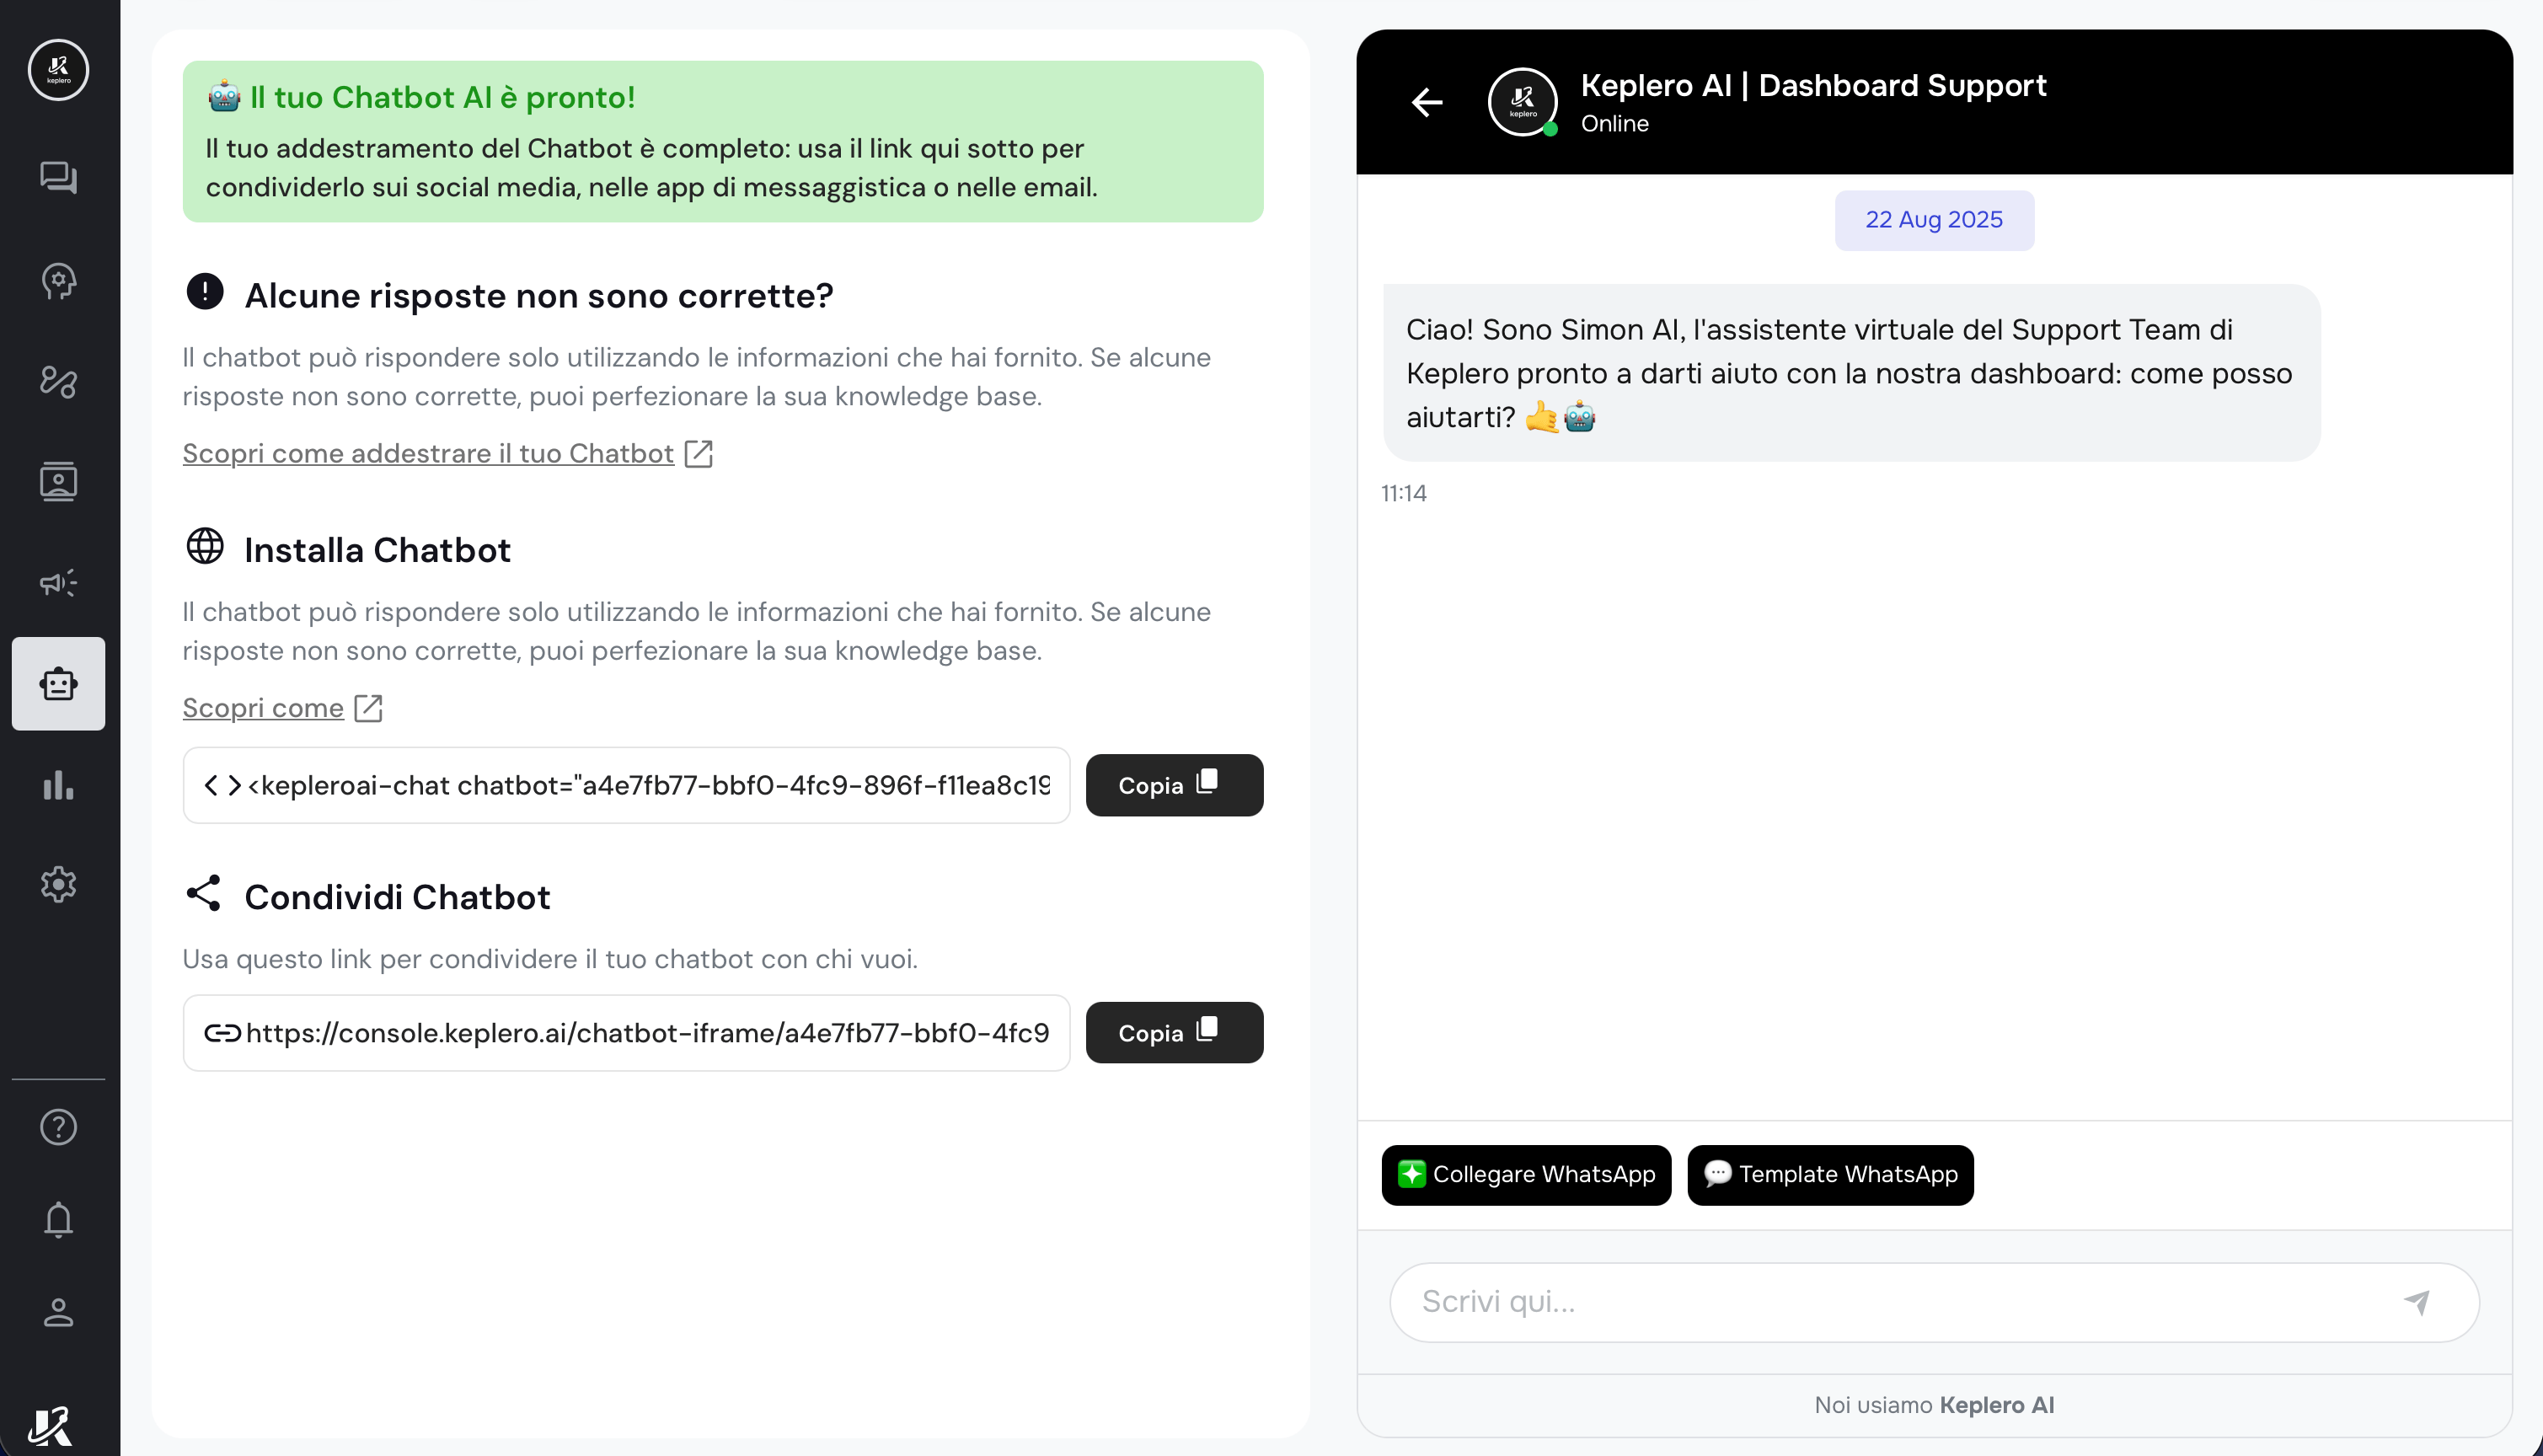Click the 'Collegare WhatsApp' quick reply
The image size is (2543, 1456).
click(1526, 1175)
